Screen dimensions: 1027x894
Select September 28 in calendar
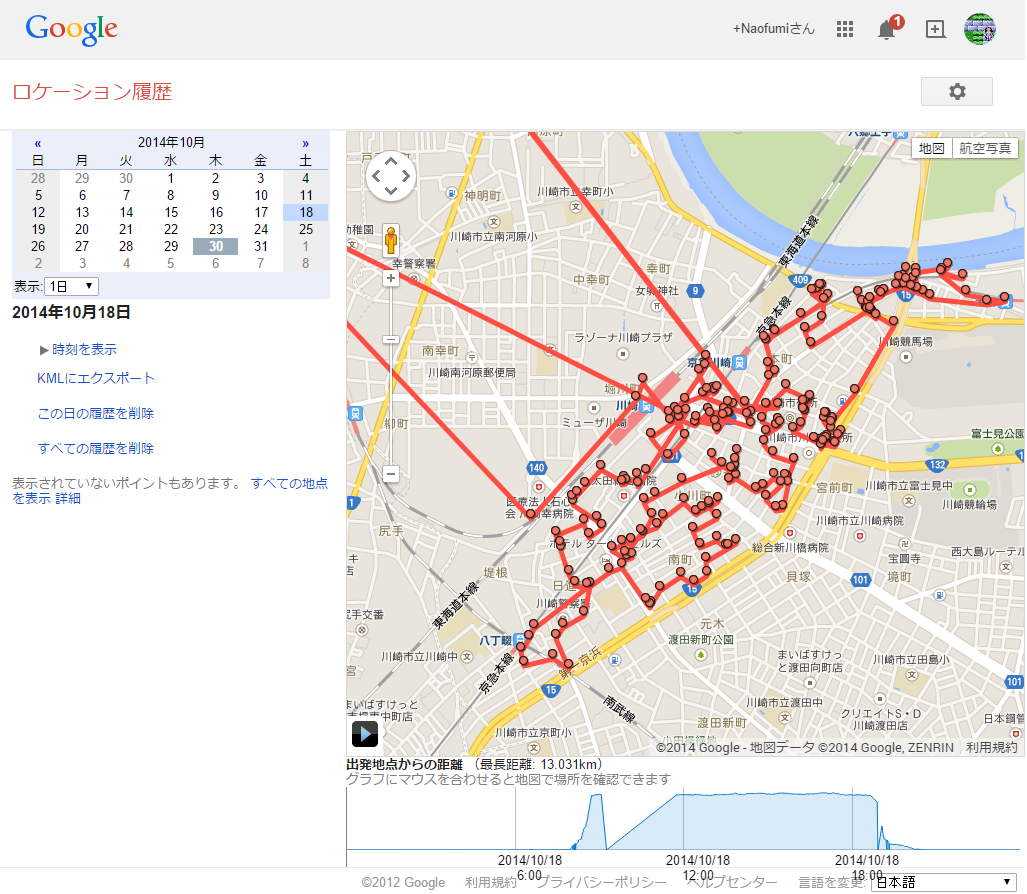pos(38,178)
